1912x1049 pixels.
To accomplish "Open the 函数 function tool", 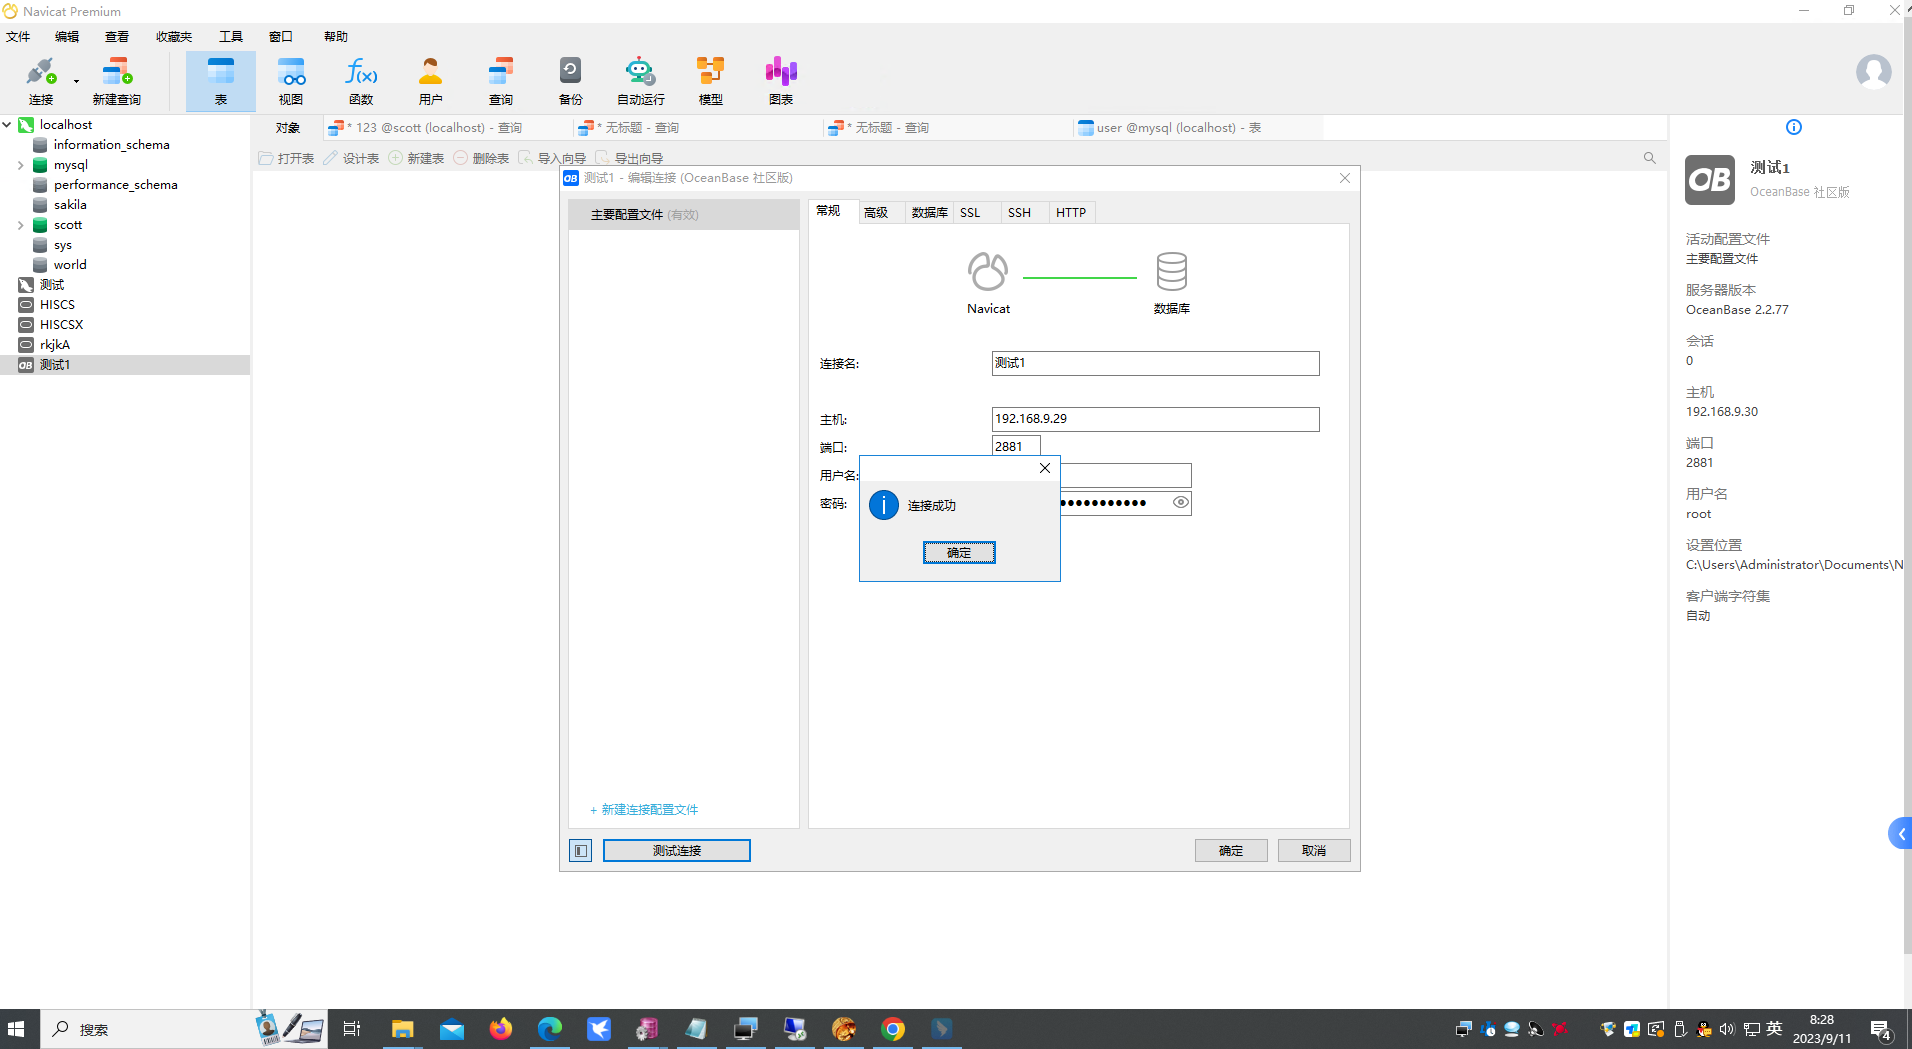I will tap(361, 80).
